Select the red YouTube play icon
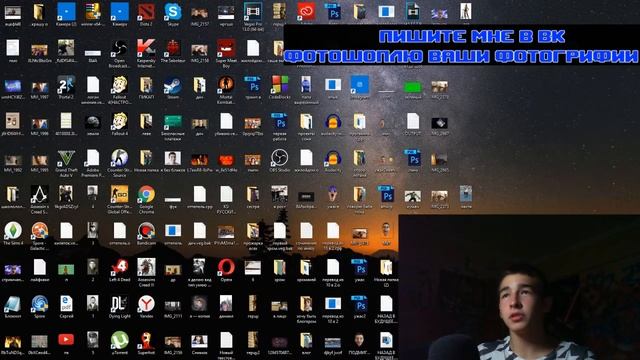Viewport: 640px width, 360px height. [66, 340]
